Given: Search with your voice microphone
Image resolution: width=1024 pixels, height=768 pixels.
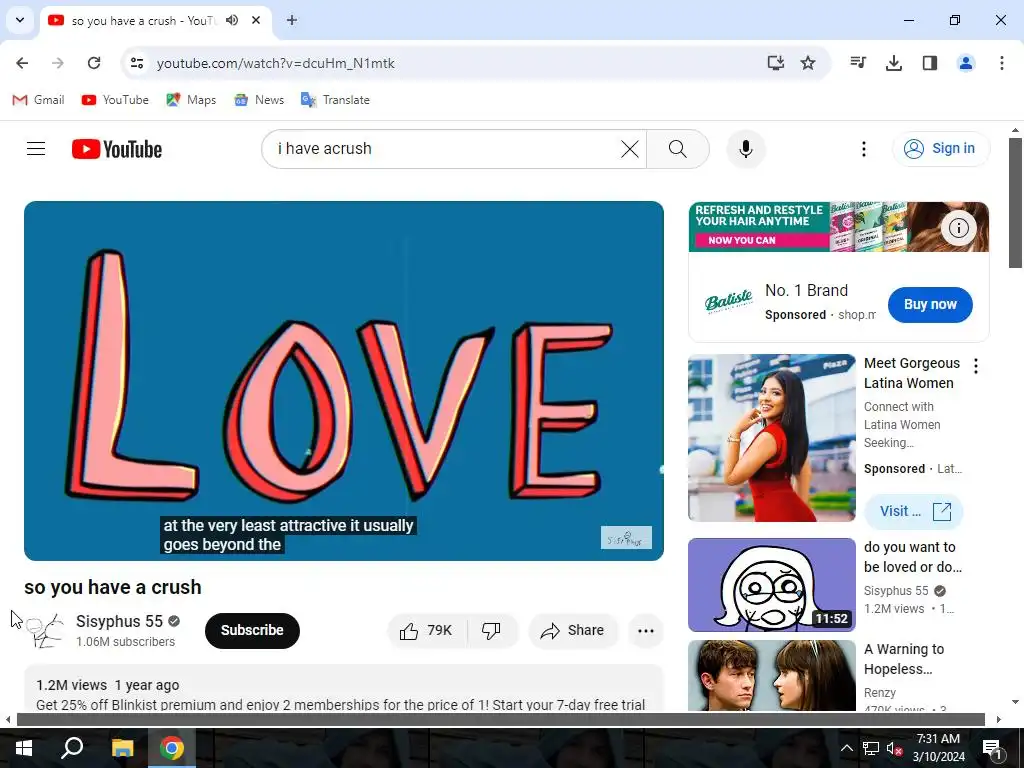Looking at the screenshot, I should [x=745, y=149].
